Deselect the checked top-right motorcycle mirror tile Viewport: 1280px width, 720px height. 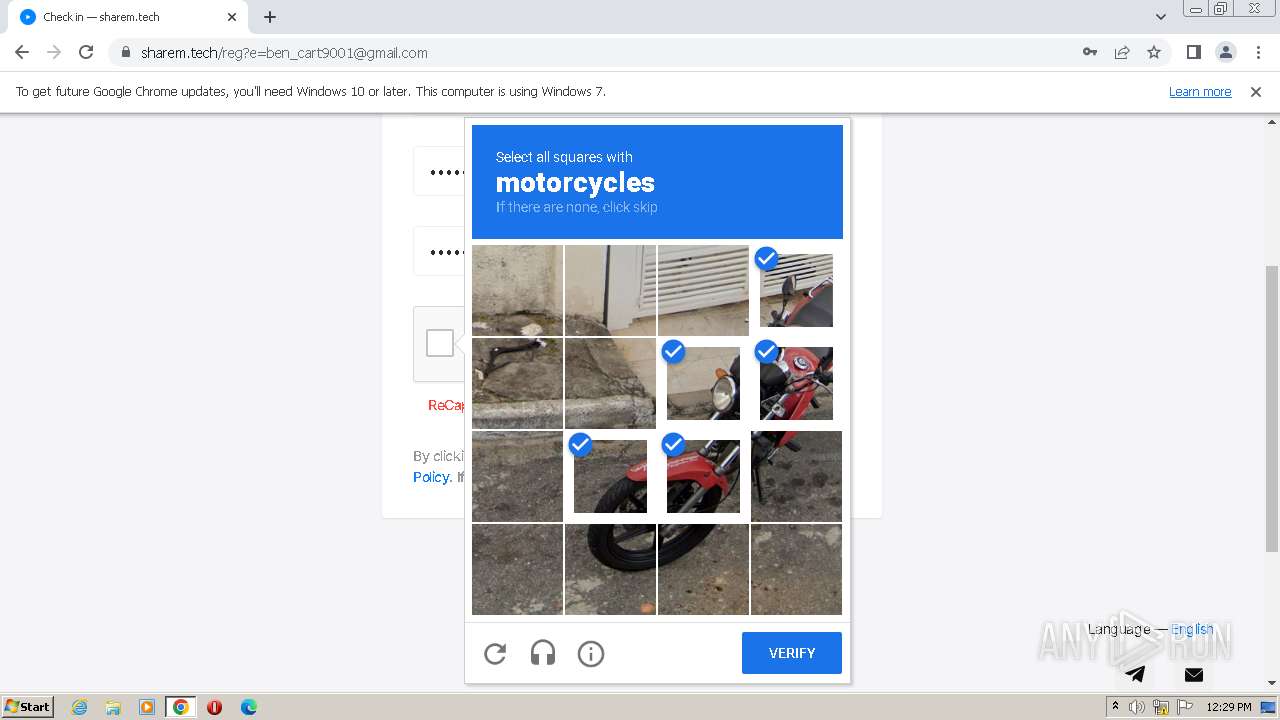pos(796,290)
